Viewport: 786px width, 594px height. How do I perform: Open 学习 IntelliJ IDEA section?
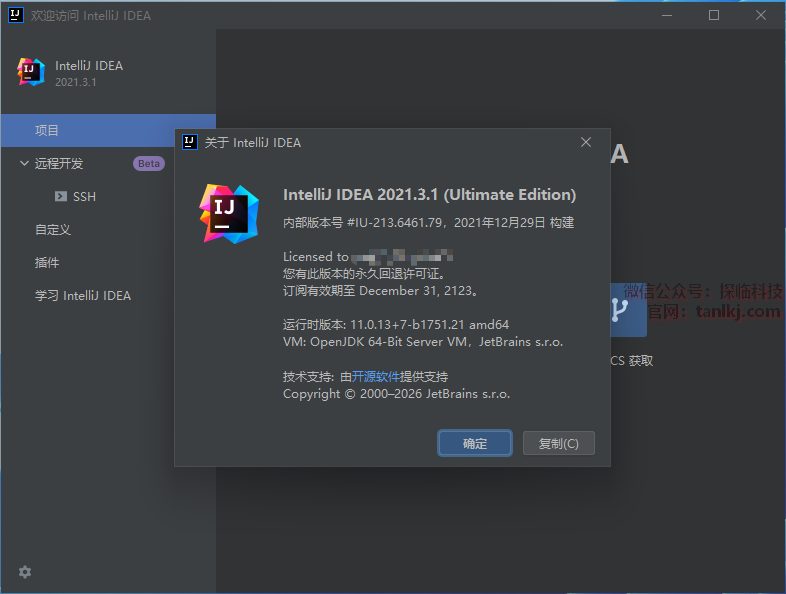coord(83,296)
